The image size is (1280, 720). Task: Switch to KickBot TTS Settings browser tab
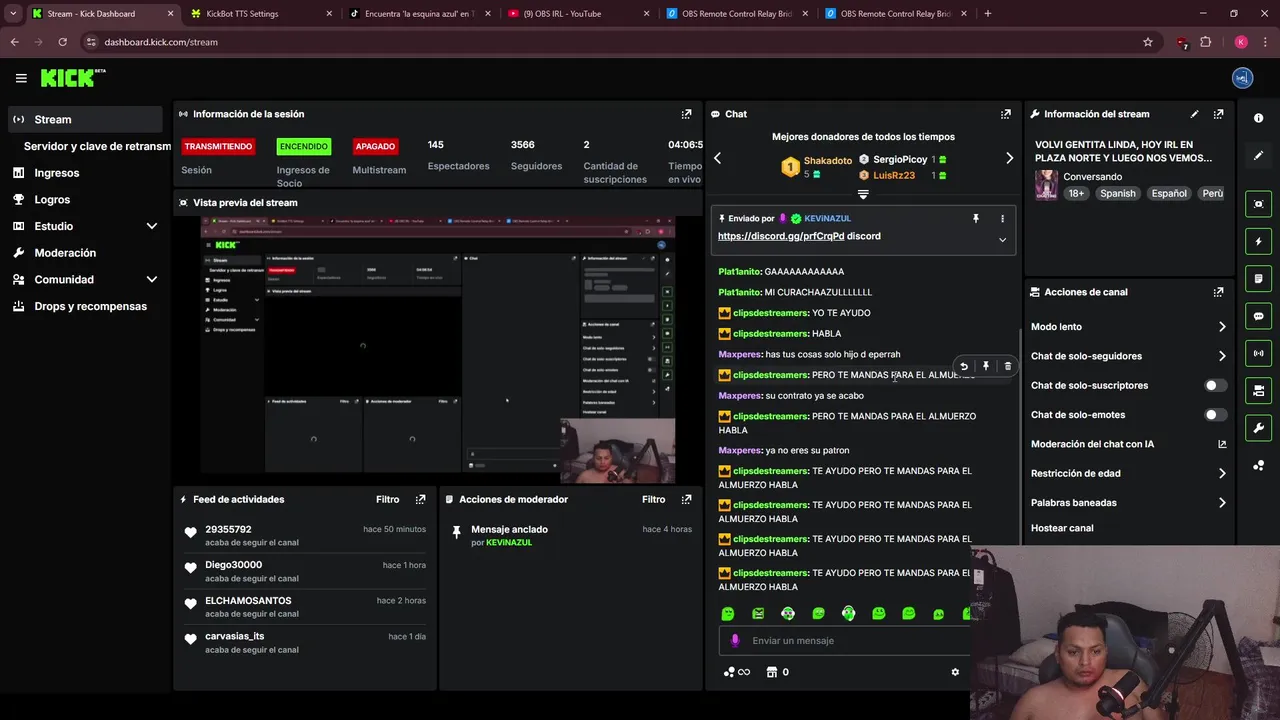point(258,14)
